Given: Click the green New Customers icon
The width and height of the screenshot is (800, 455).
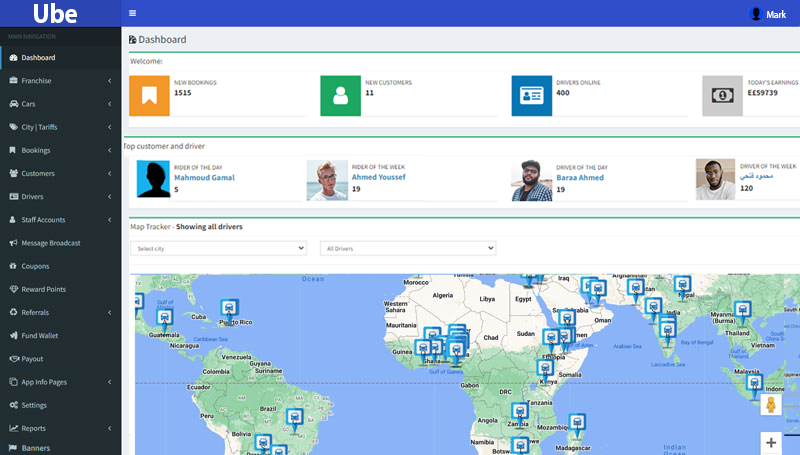Looking at the screenshot, I should coord(340,95).
